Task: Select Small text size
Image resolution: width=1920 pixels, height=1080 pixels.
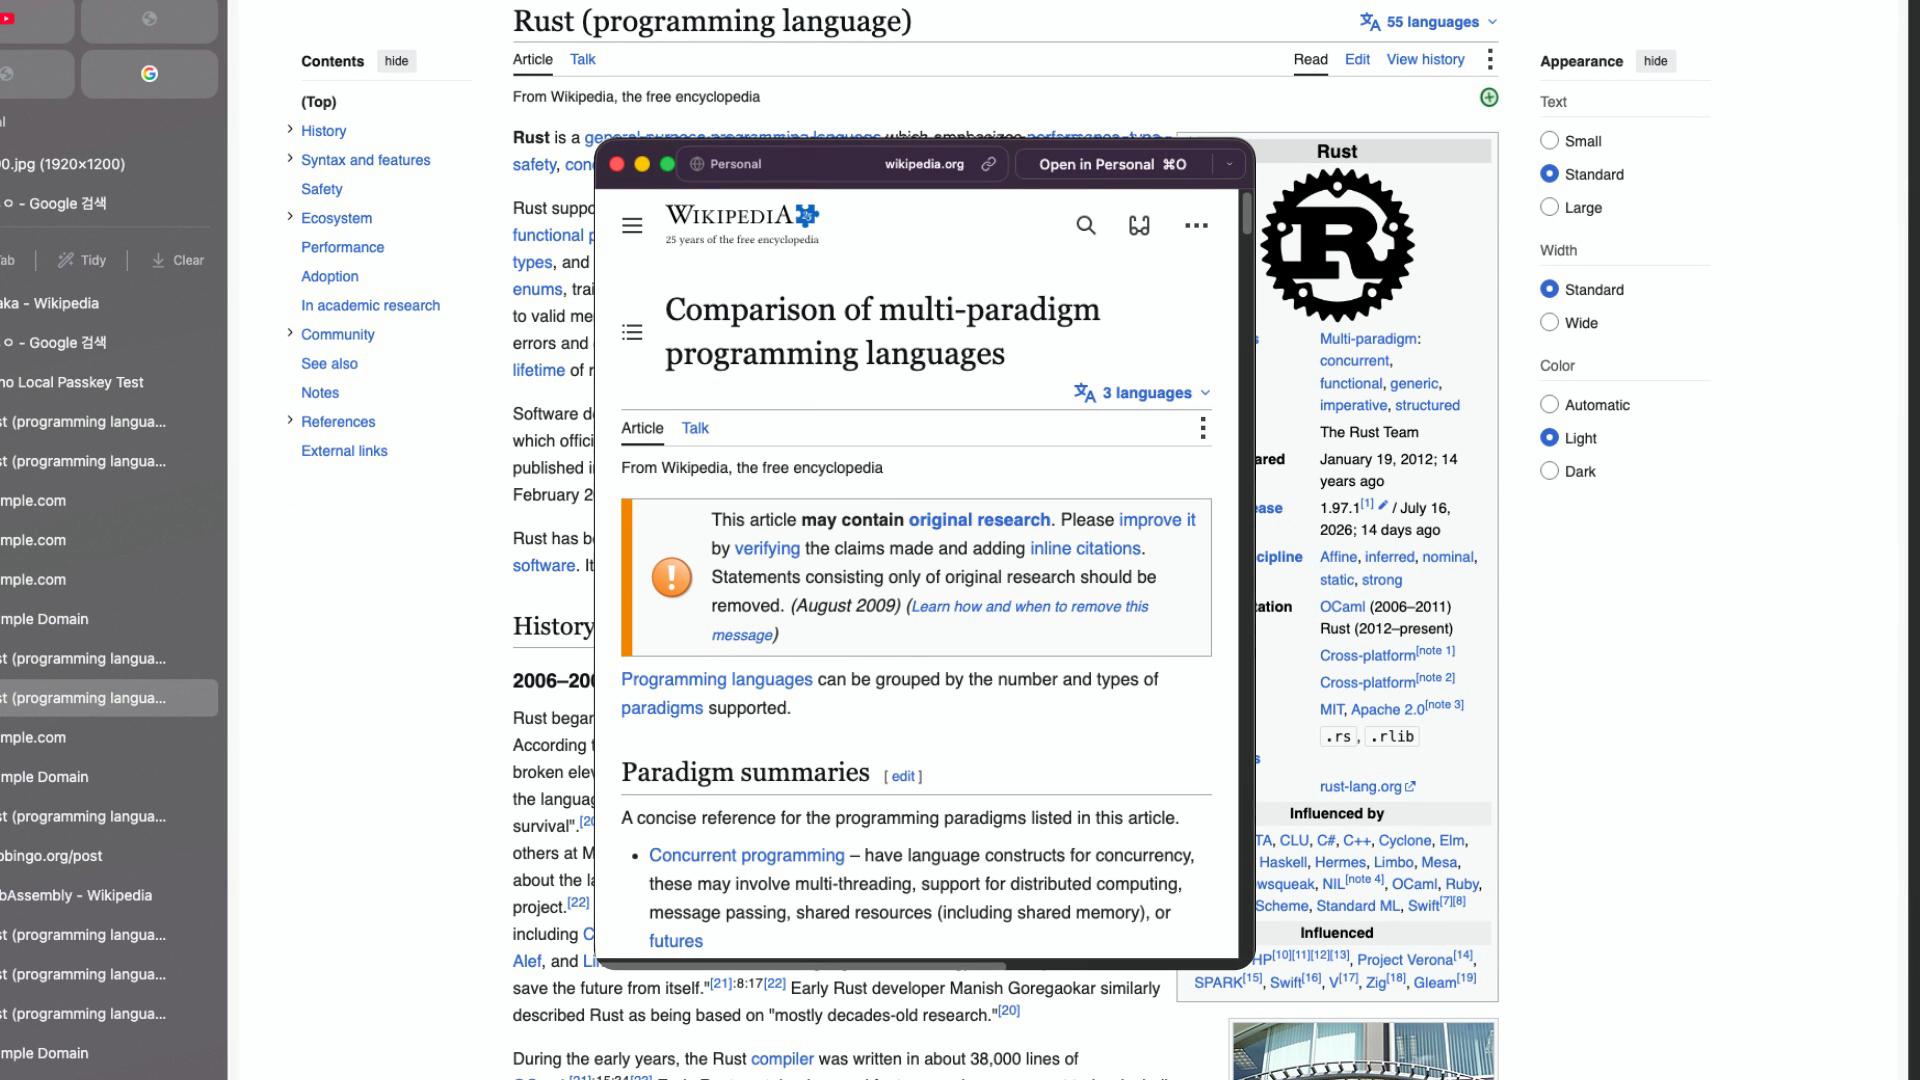Action: [1549, 141]
